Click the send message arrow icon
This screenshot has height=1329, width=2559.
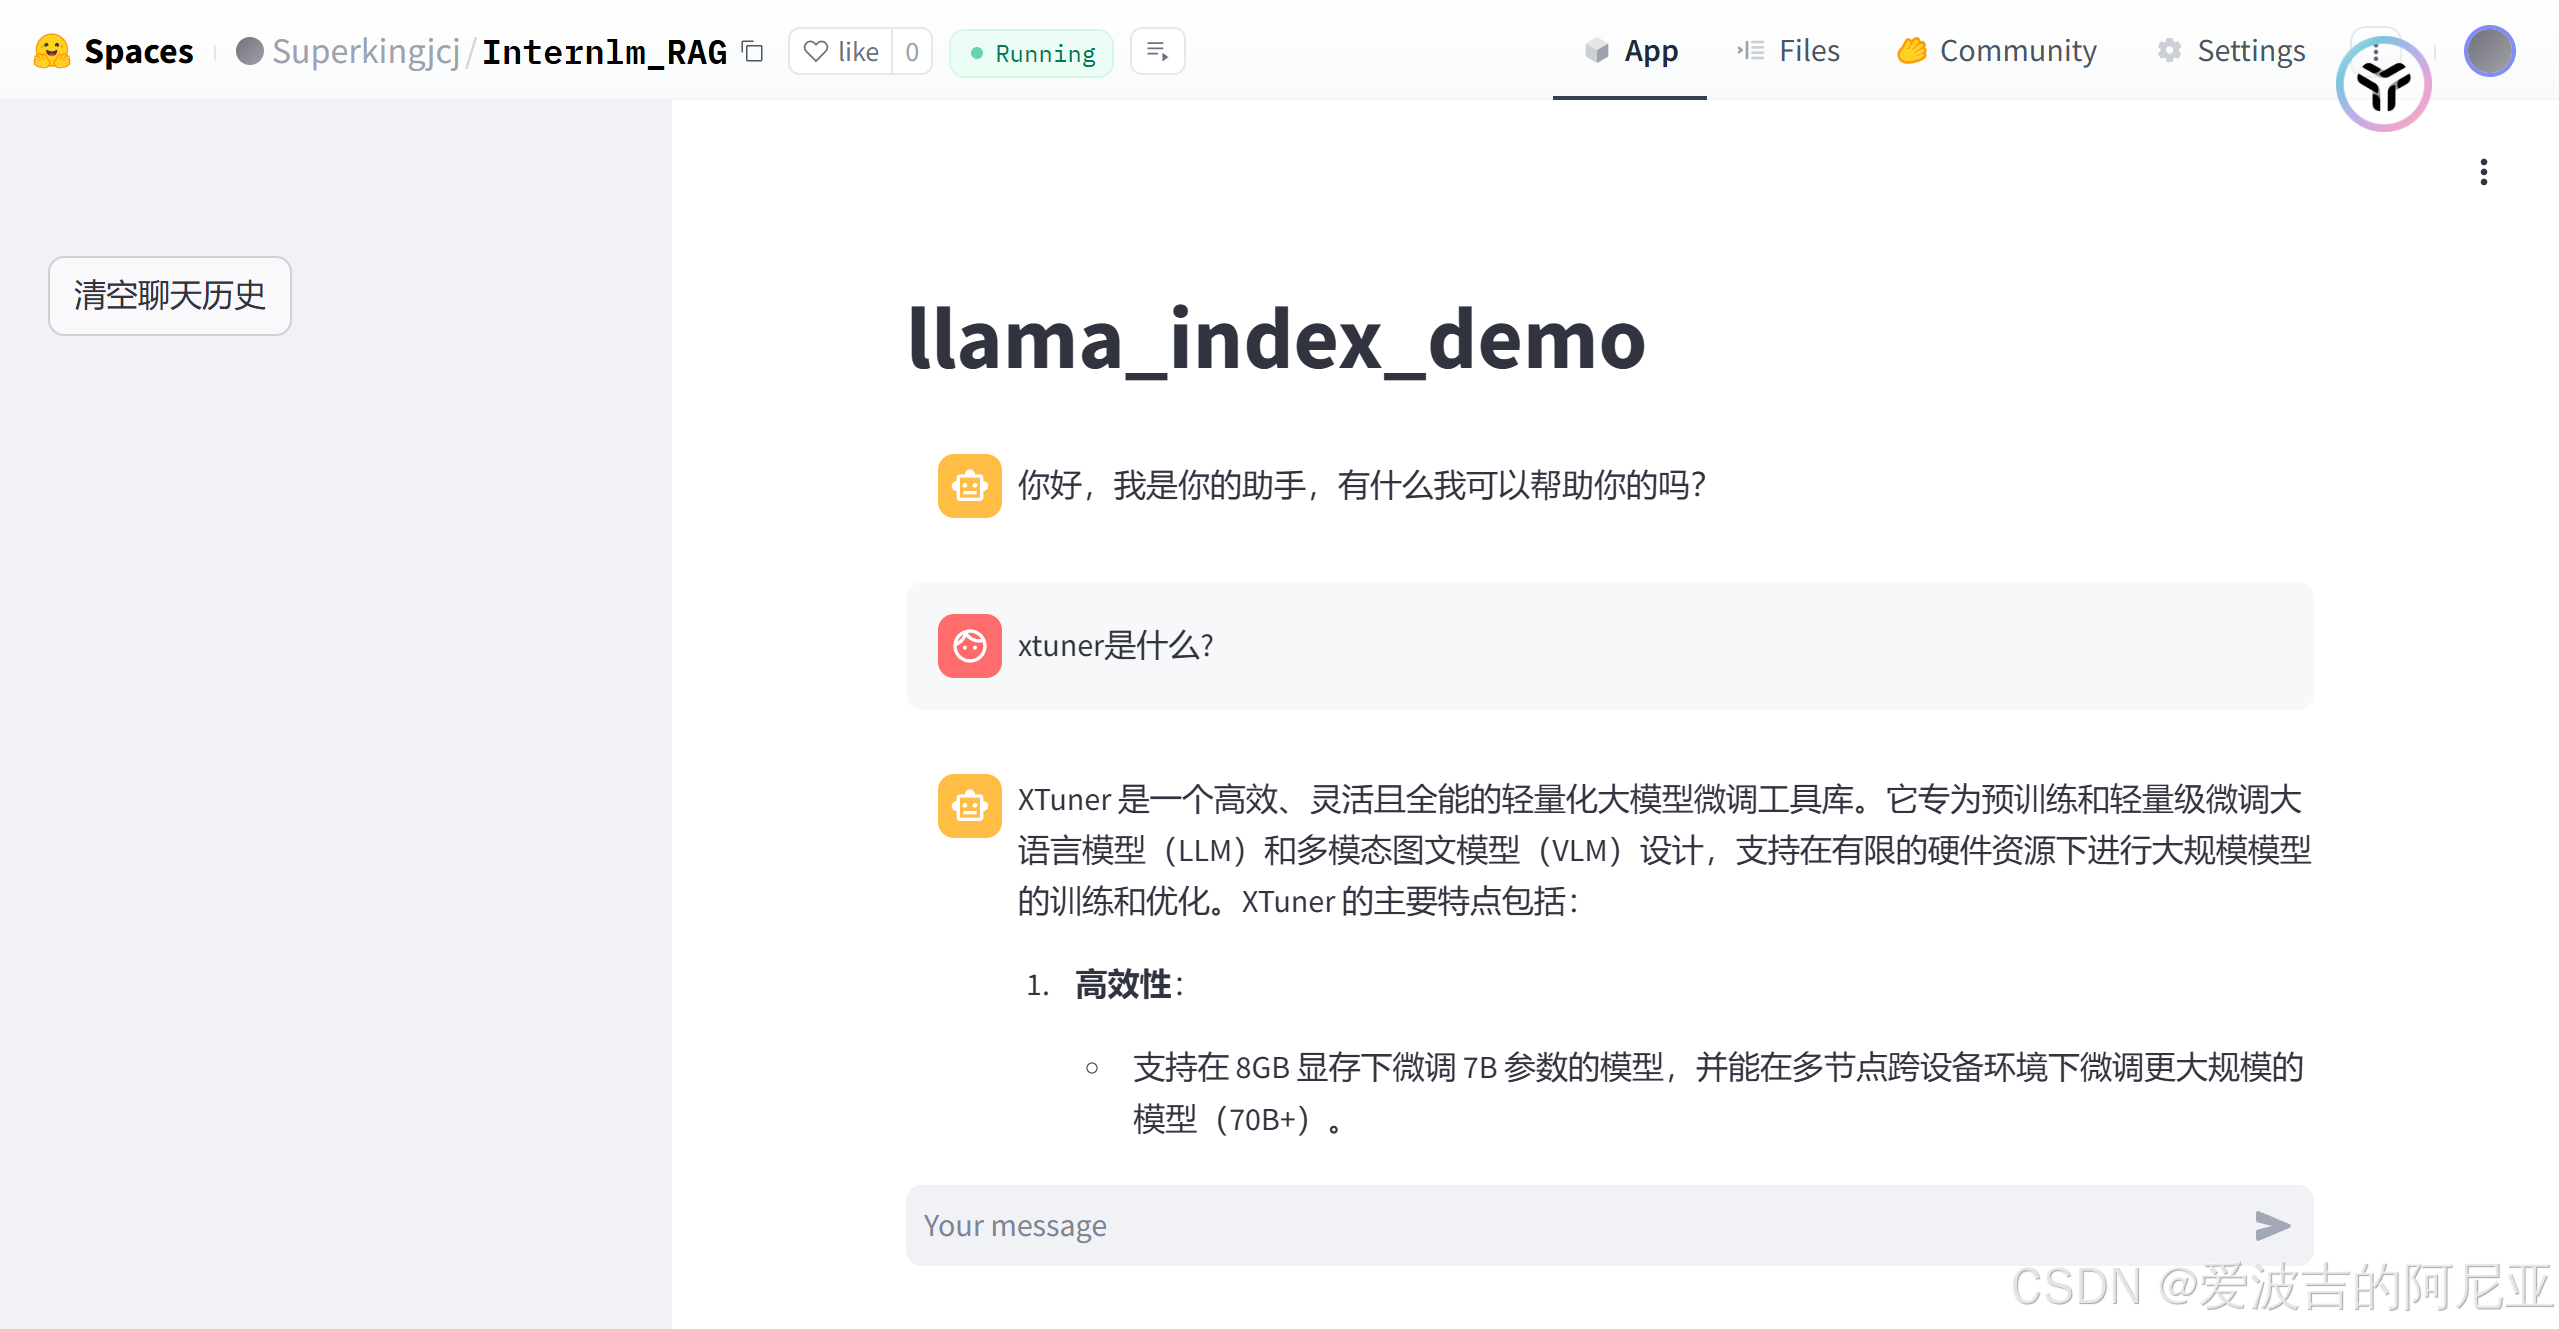pos(2272,1225)
